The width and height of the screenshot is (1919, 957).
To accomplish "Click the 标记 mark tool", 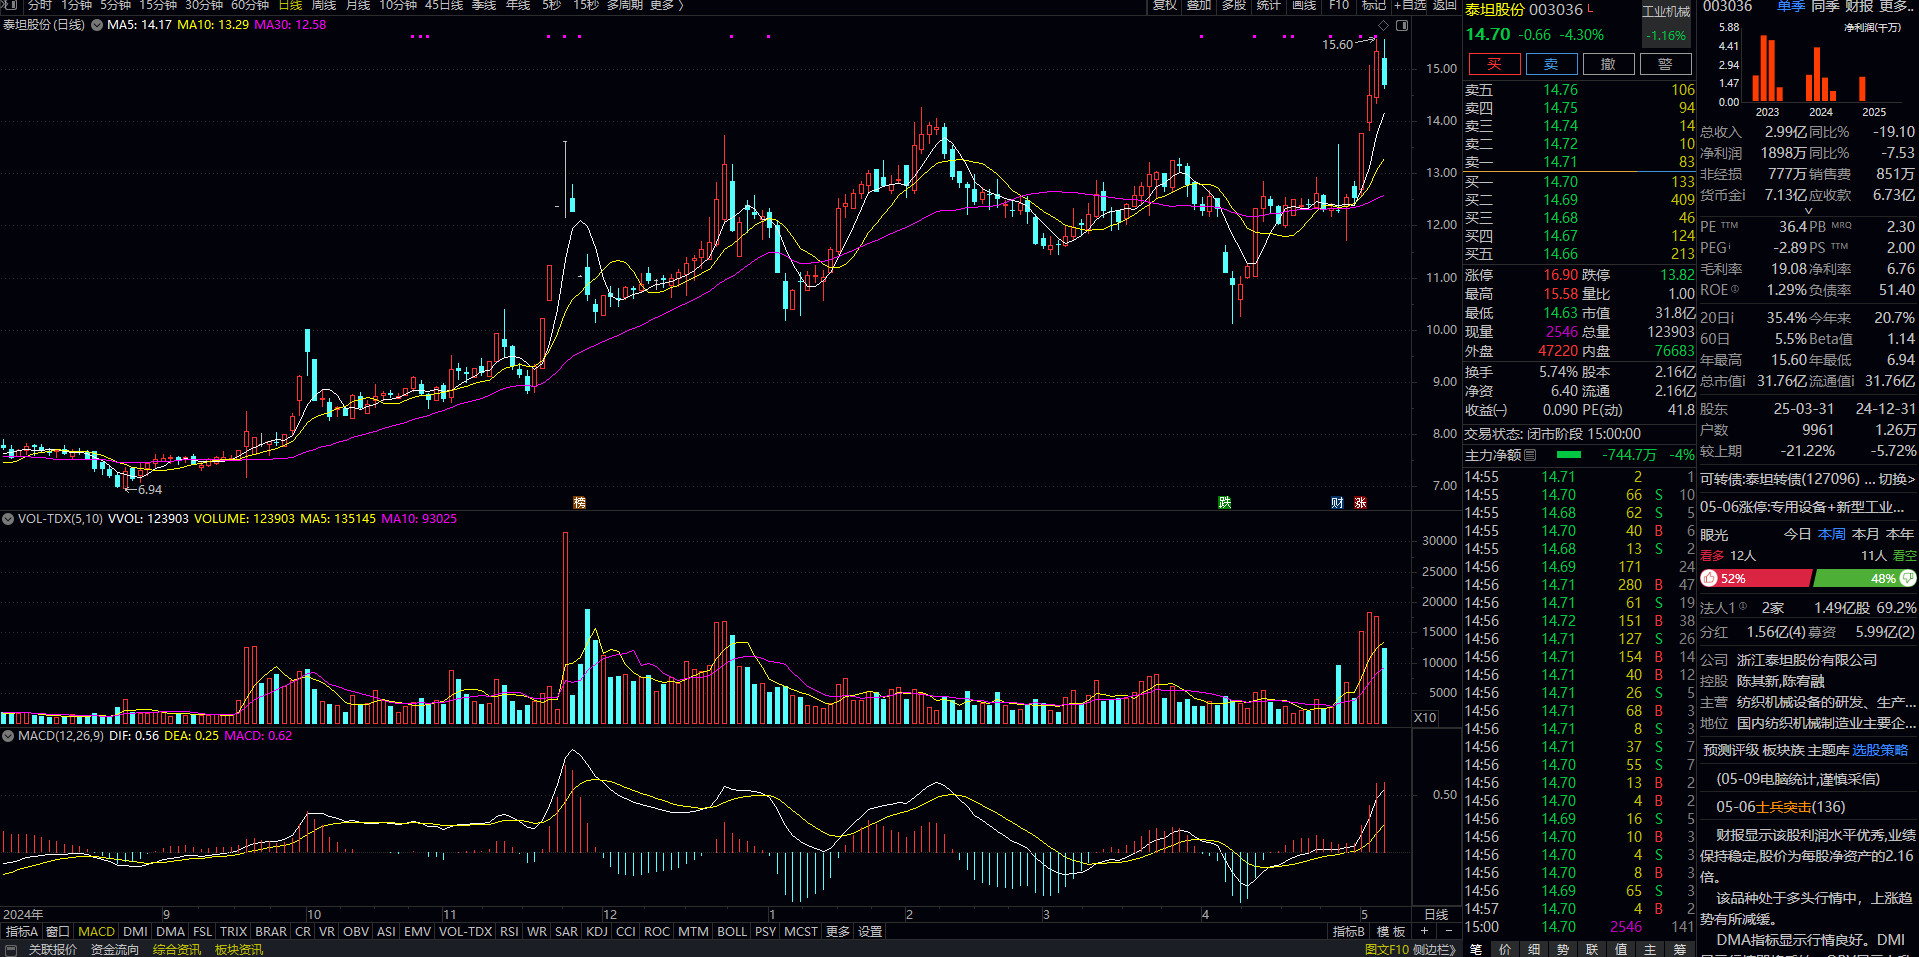I will click(x=1374, y=5).
